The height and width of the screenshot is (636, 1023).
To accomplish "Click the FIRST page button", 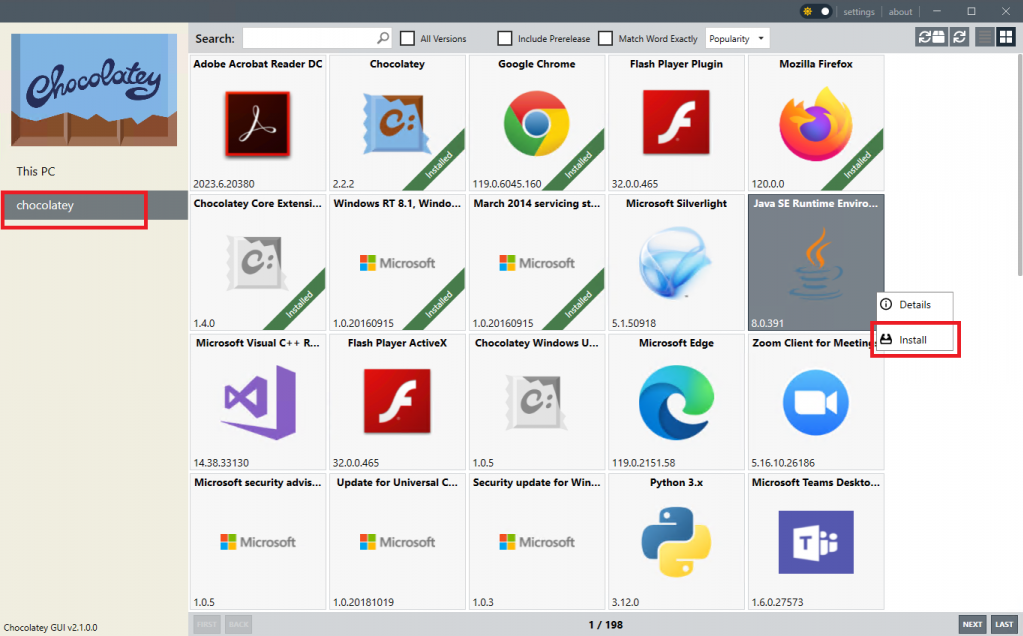I will click(207, 624).
